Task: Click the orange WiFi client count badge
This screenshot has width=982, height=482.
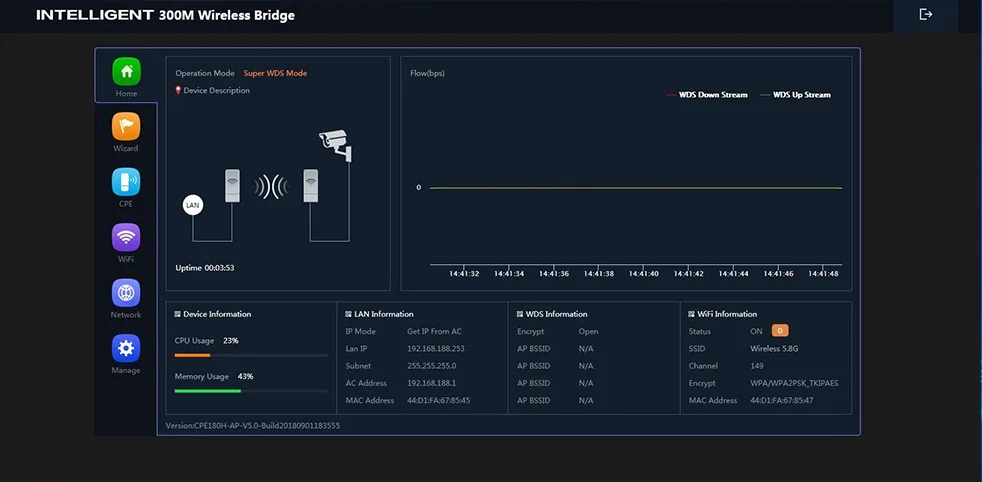Action: click(780, 331)
